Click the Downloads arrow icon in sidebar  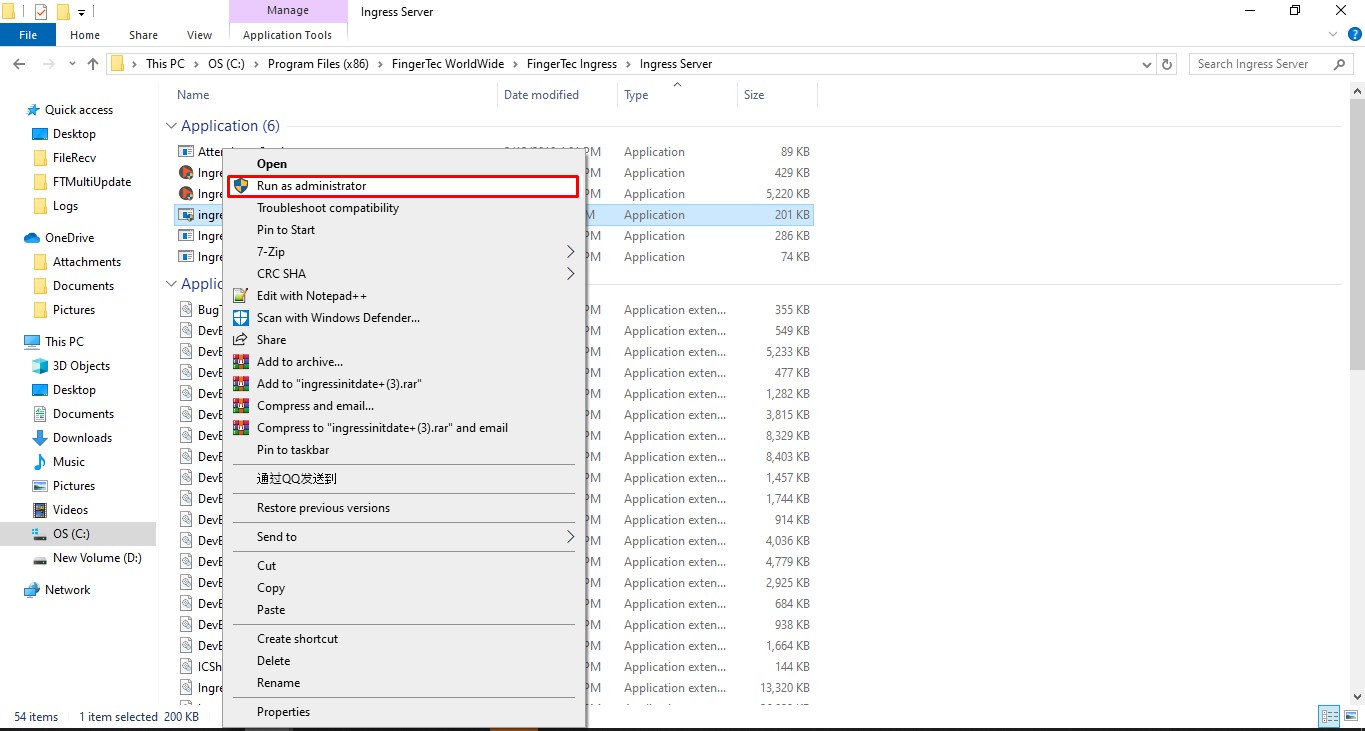coord(40,438)
